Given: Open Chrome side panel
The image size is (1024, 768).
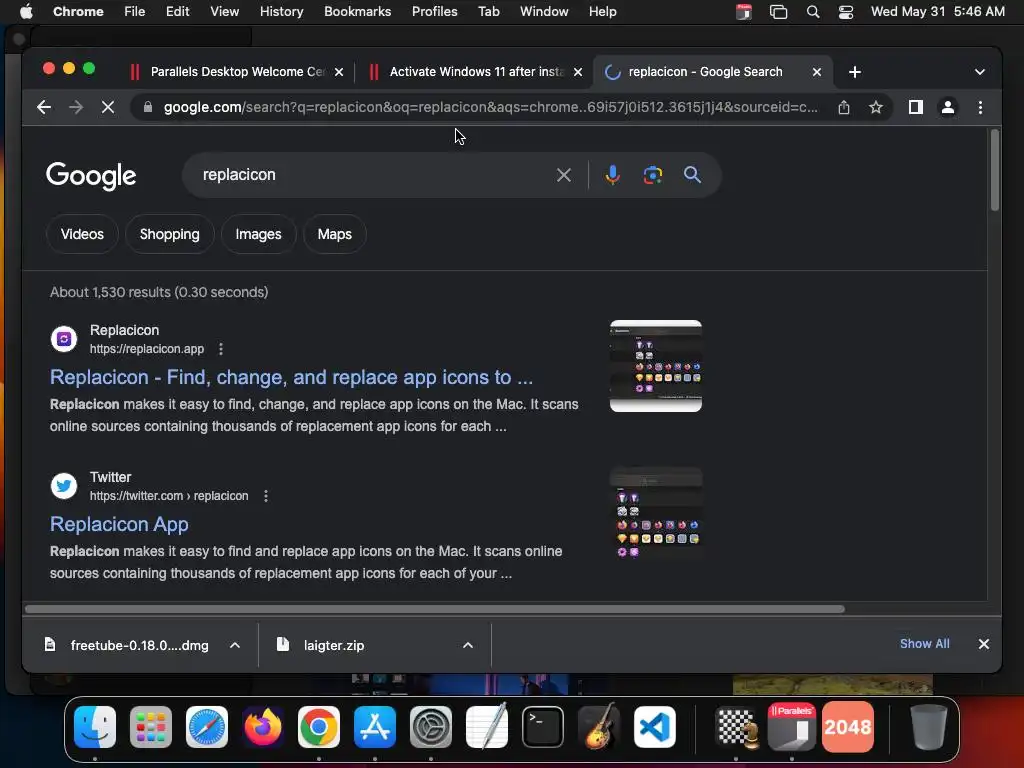Looking at the screenshot, I should 916,107.
